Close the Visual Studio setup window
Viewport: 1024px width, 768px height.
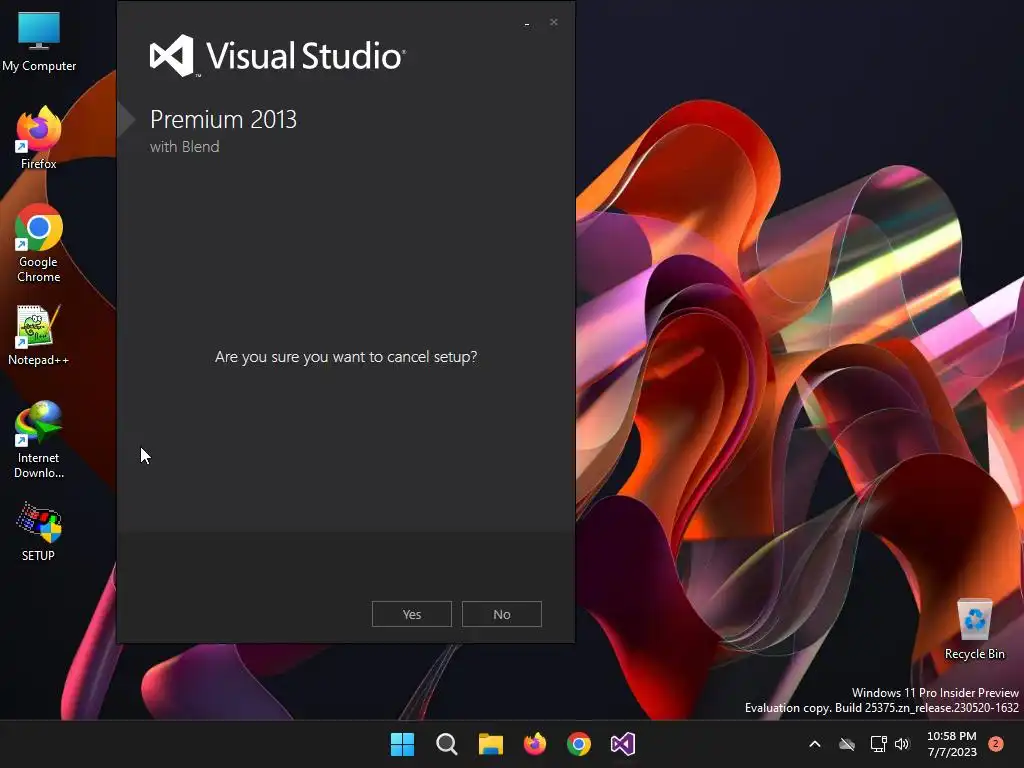pyautogui.click(x=554, y=22)
